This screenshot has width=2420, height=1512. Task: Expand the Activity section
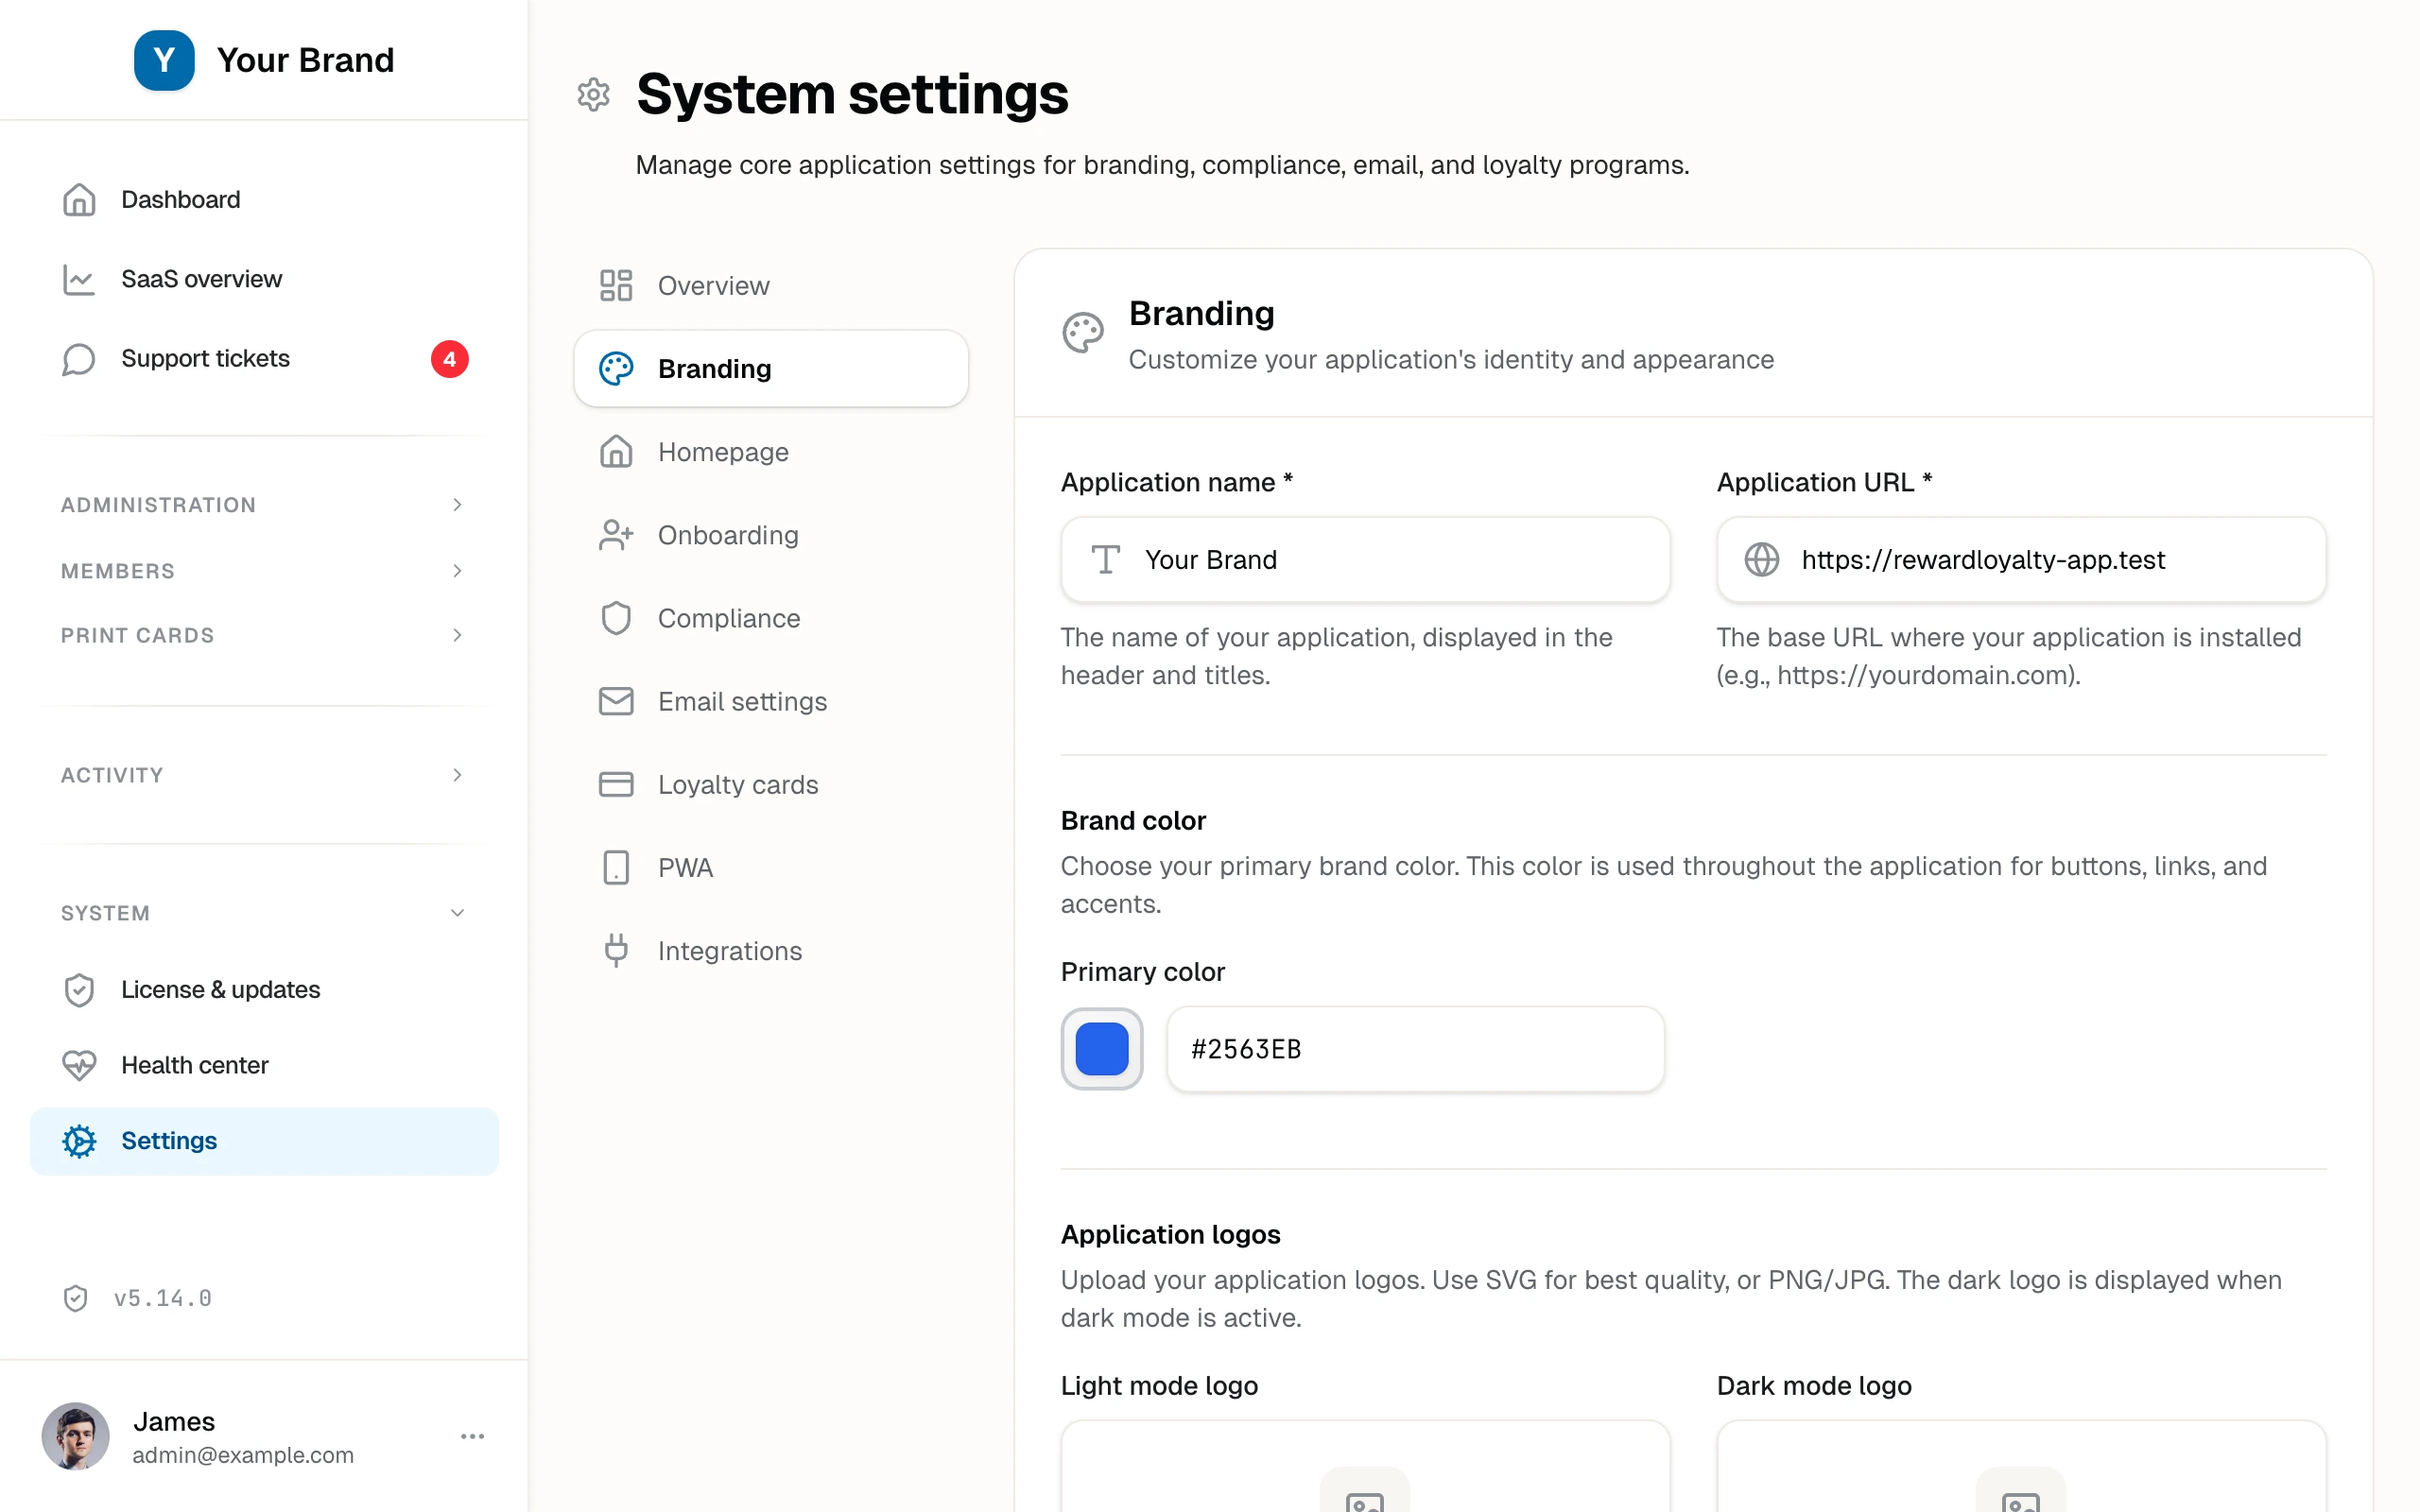pyautogui.click(x=264, y=775)
